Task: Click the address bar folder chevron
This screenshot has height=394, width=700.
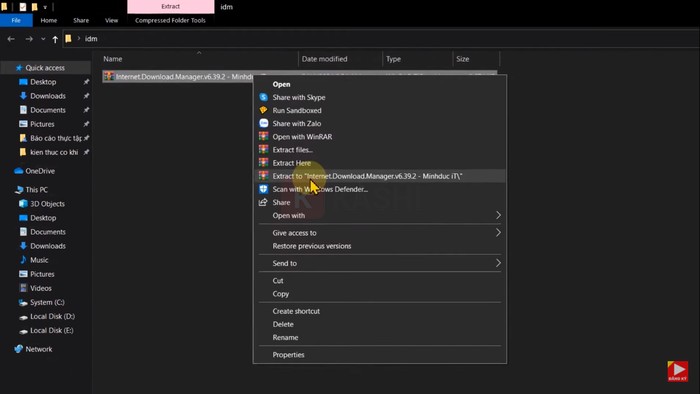Action: 79,38
